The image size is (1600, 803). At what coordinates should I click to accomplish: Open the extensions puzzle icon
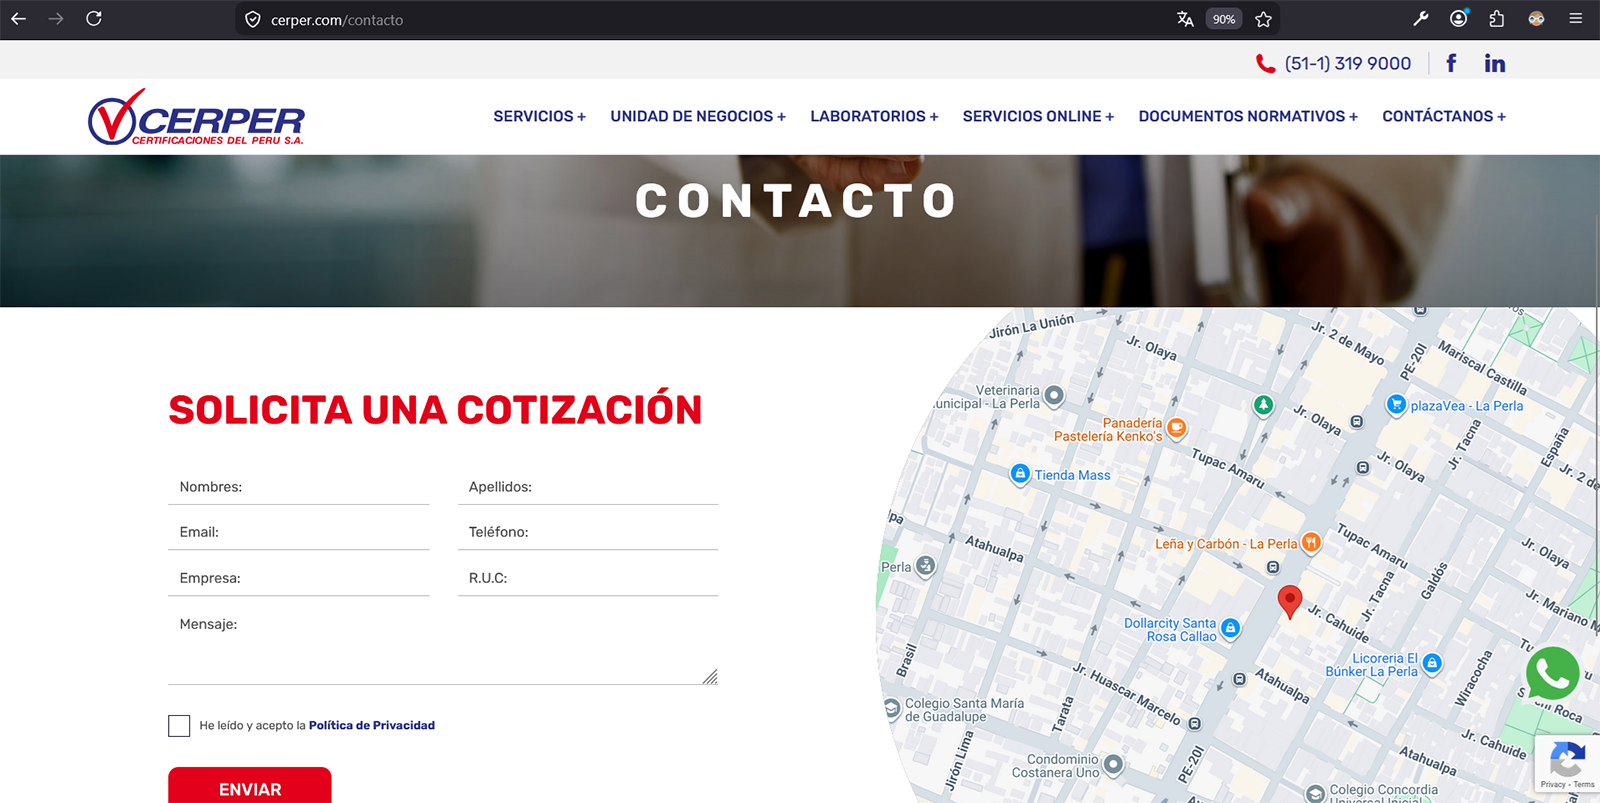tap(1497, 19)
